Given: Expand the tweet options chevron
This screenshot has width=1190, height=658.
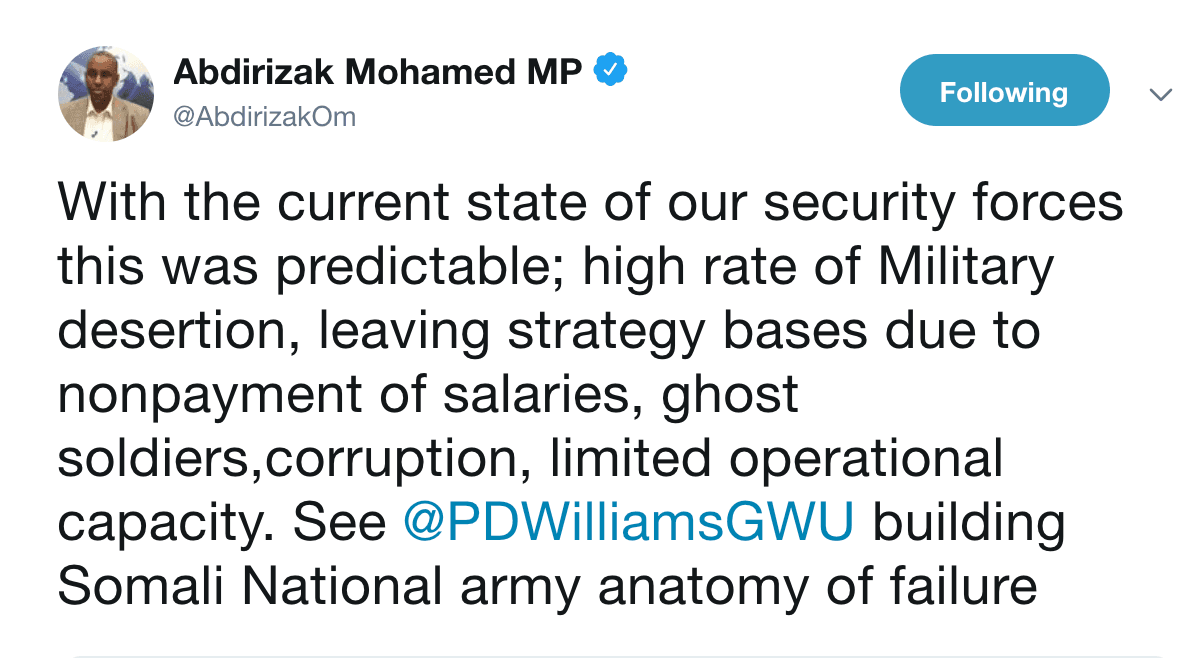Looking at the screenshot, I should pyautogui.click(x=1160, y=95).
